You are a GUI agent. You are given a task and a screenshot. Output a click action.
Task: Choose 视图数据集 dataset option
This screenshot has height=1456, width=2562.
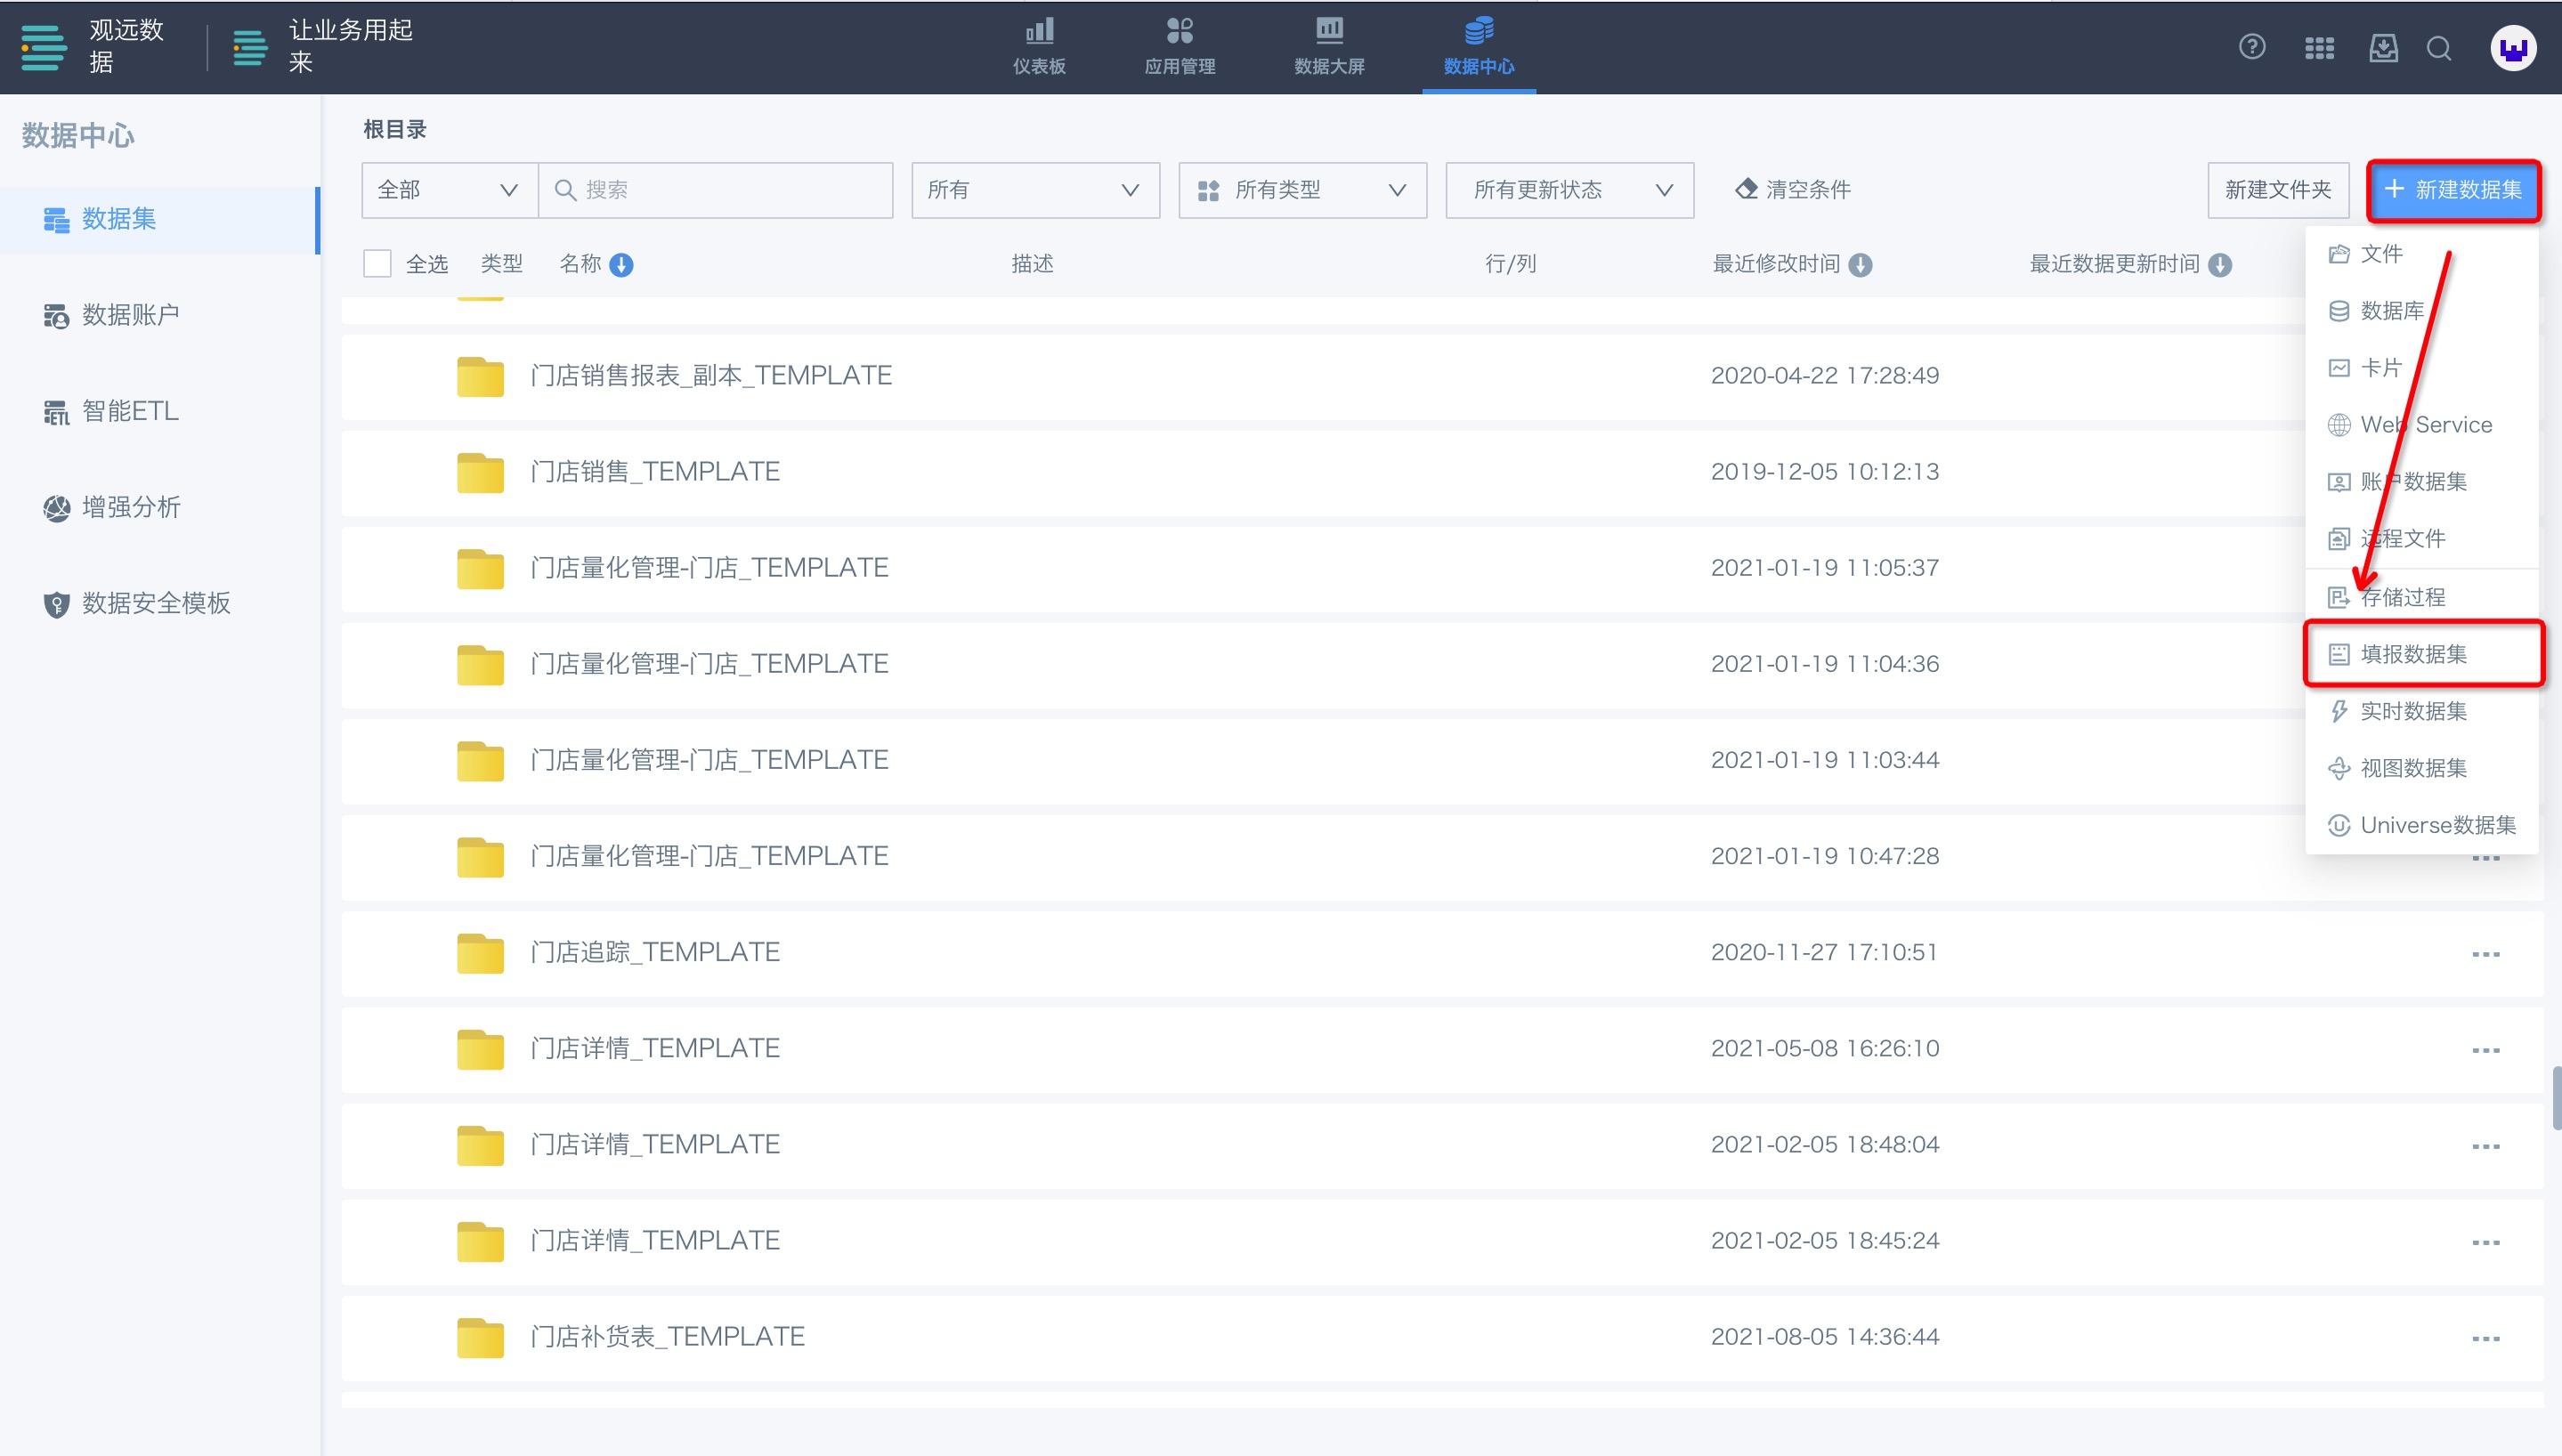tap(2421, 769)
